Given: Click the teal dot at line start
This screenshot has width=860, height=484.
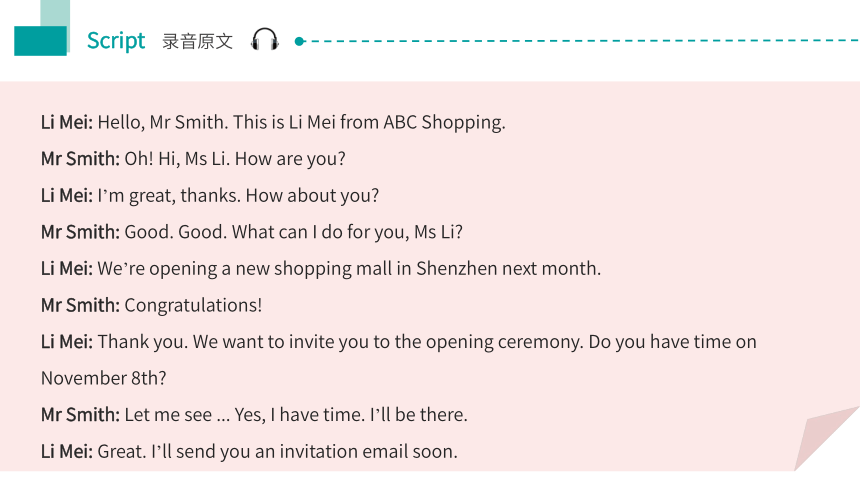Looking at the screenshot, I should (299, 41).
